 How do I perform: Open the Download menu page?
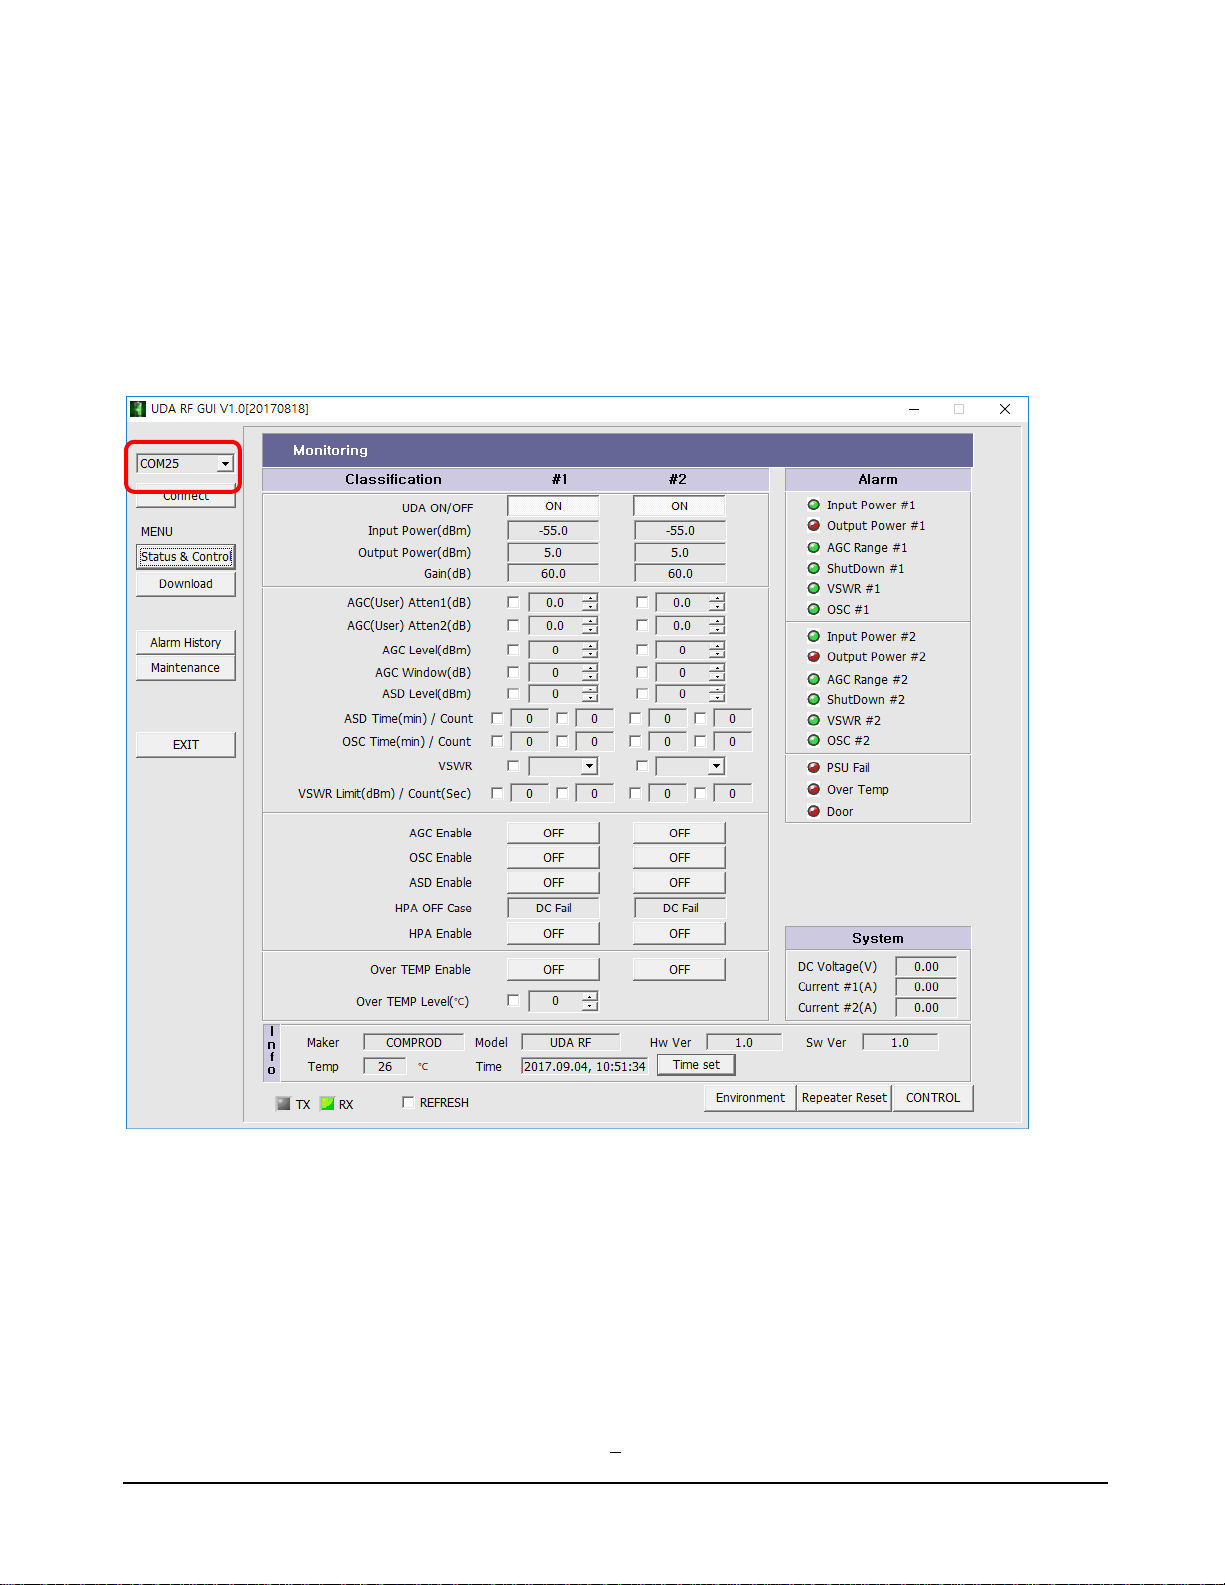pyautogui.click(x=186, y=584)
